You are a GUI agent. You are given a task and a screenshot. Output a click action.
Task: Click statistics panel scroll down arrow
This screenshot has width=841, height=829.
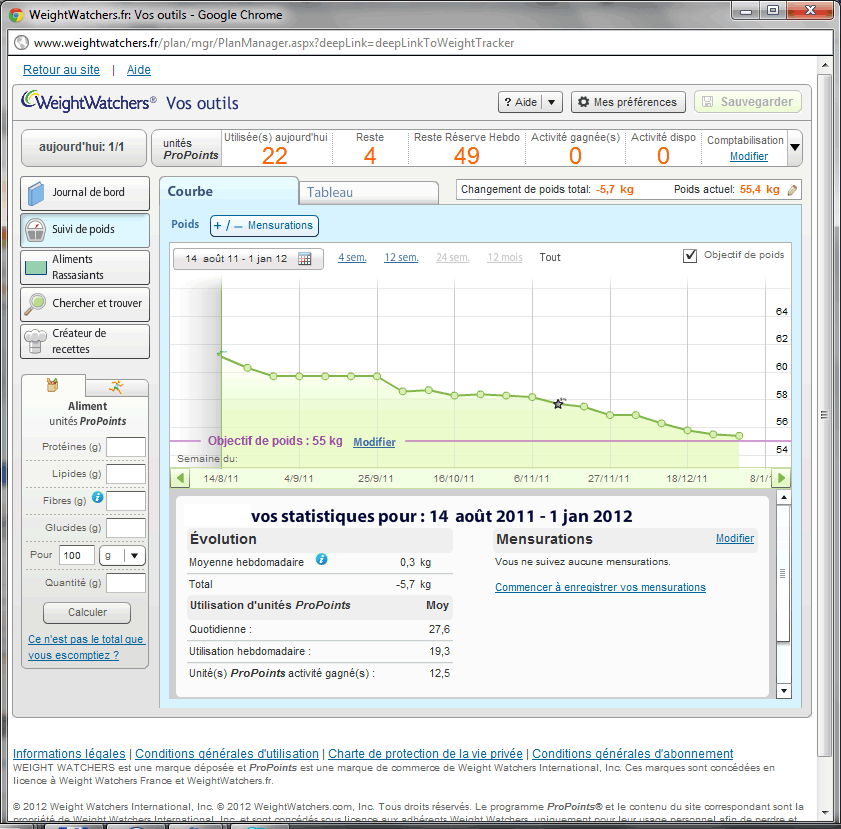[784, 691]
